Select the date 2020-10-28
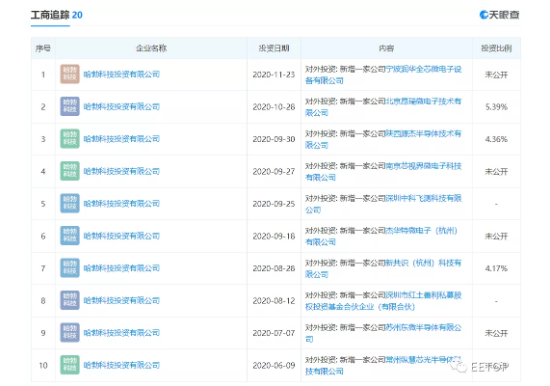 point(274,107)
